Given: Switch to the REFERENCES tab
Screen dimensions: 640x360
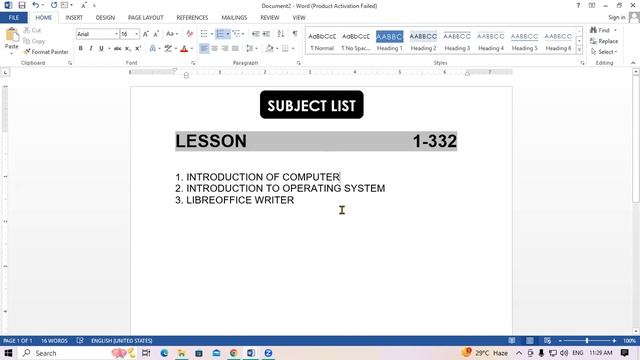Looking at the screenshot, I should point(192,18).
